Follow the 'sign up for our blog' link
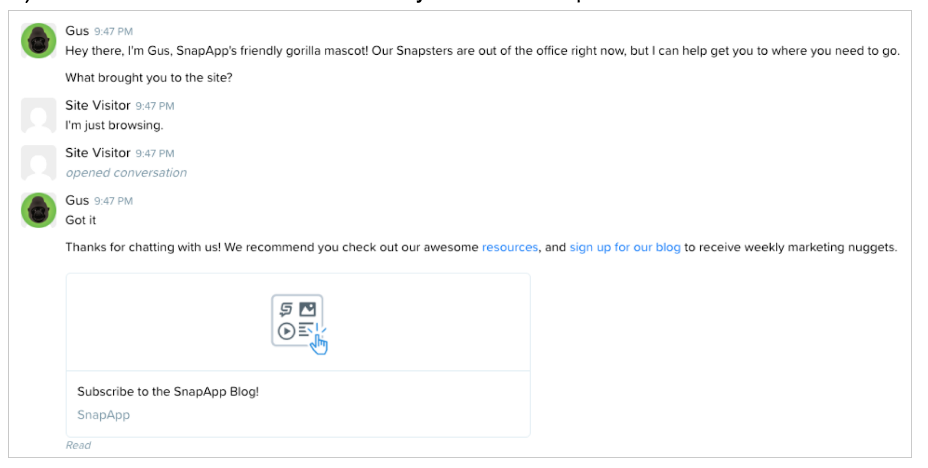Viewport: 928px width, 468px height. coord(625,247)
